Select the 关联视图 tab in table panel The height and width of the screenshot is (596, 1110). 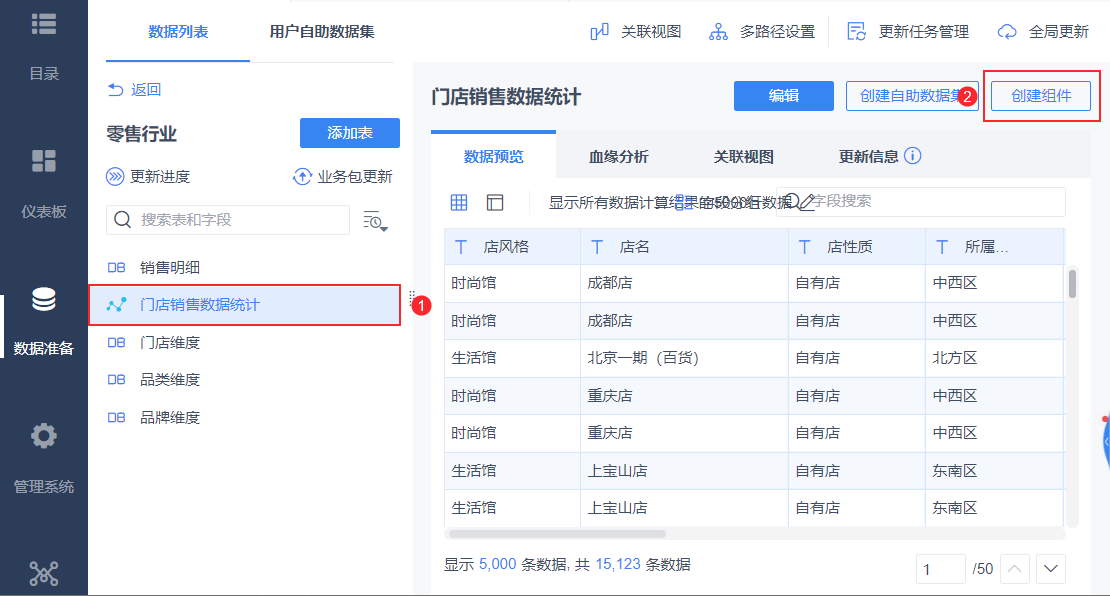click(743, 156)
